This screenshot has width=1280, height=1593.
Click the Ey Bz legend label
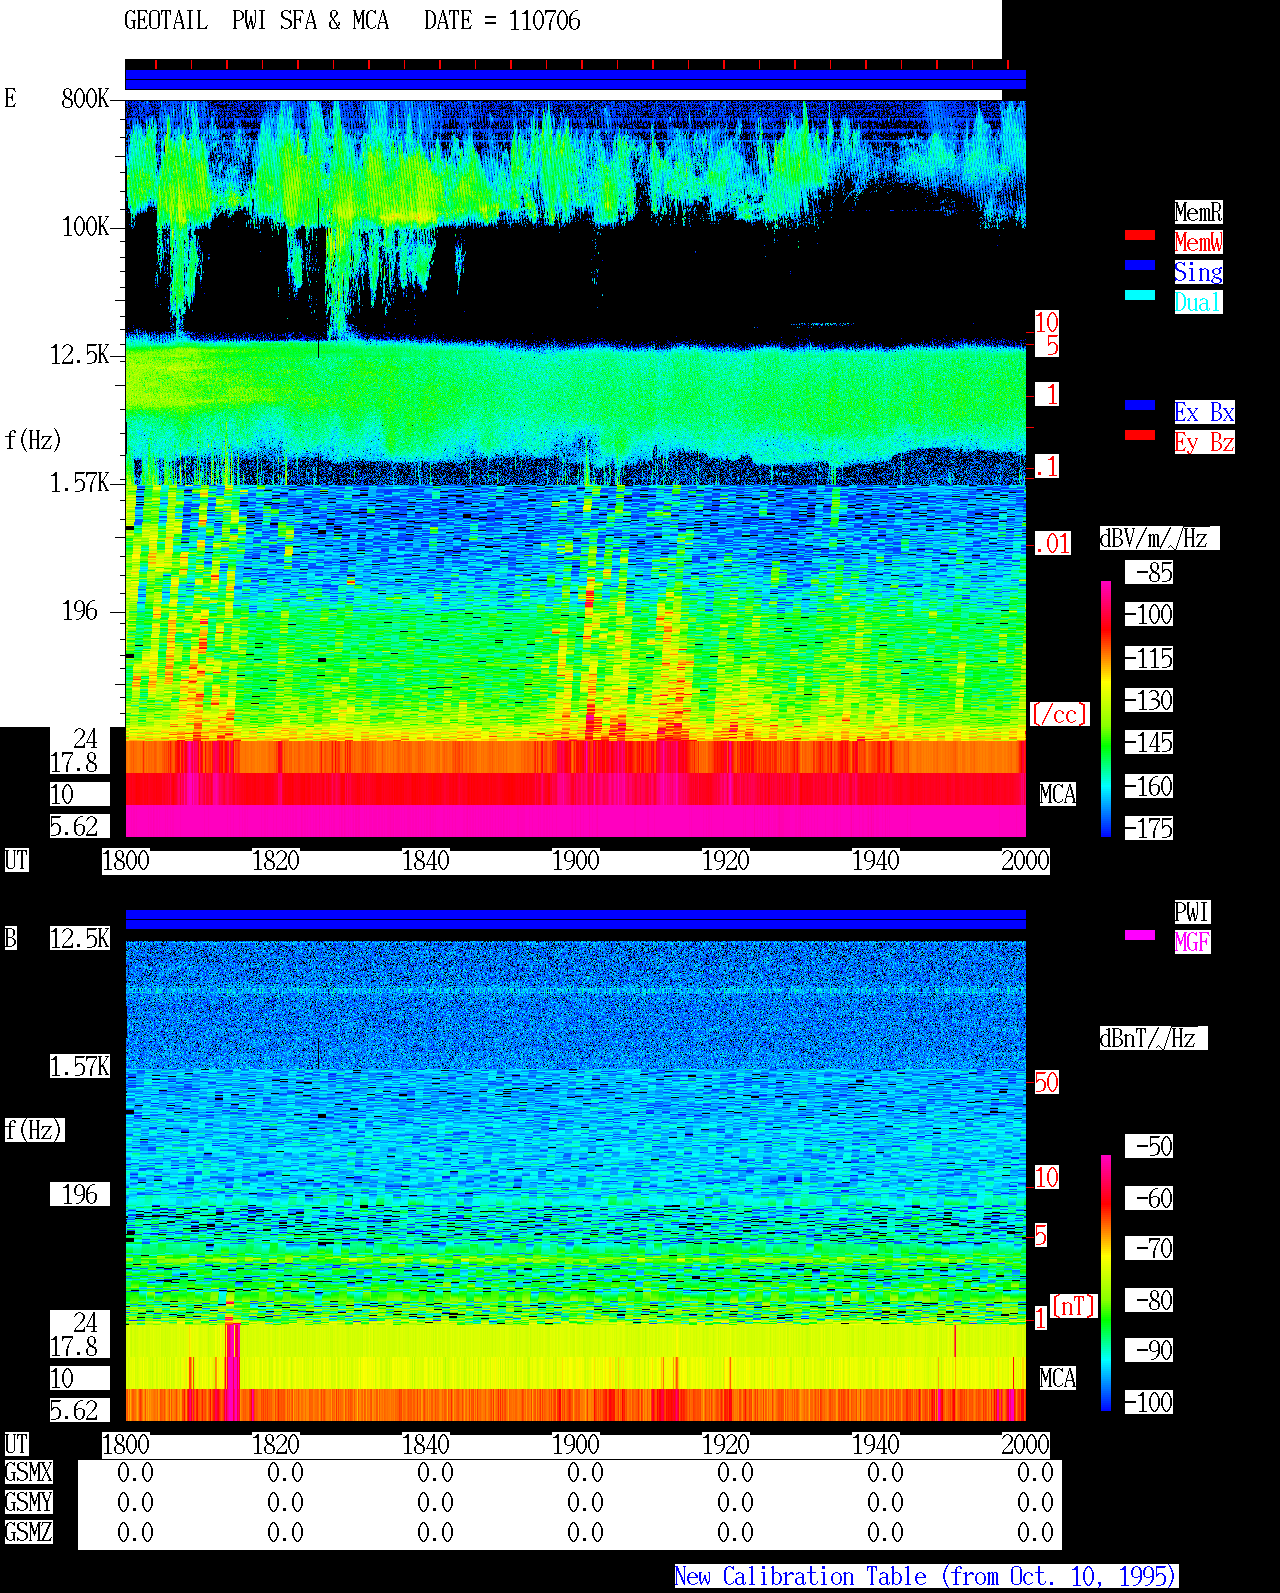pos(1204,442)
